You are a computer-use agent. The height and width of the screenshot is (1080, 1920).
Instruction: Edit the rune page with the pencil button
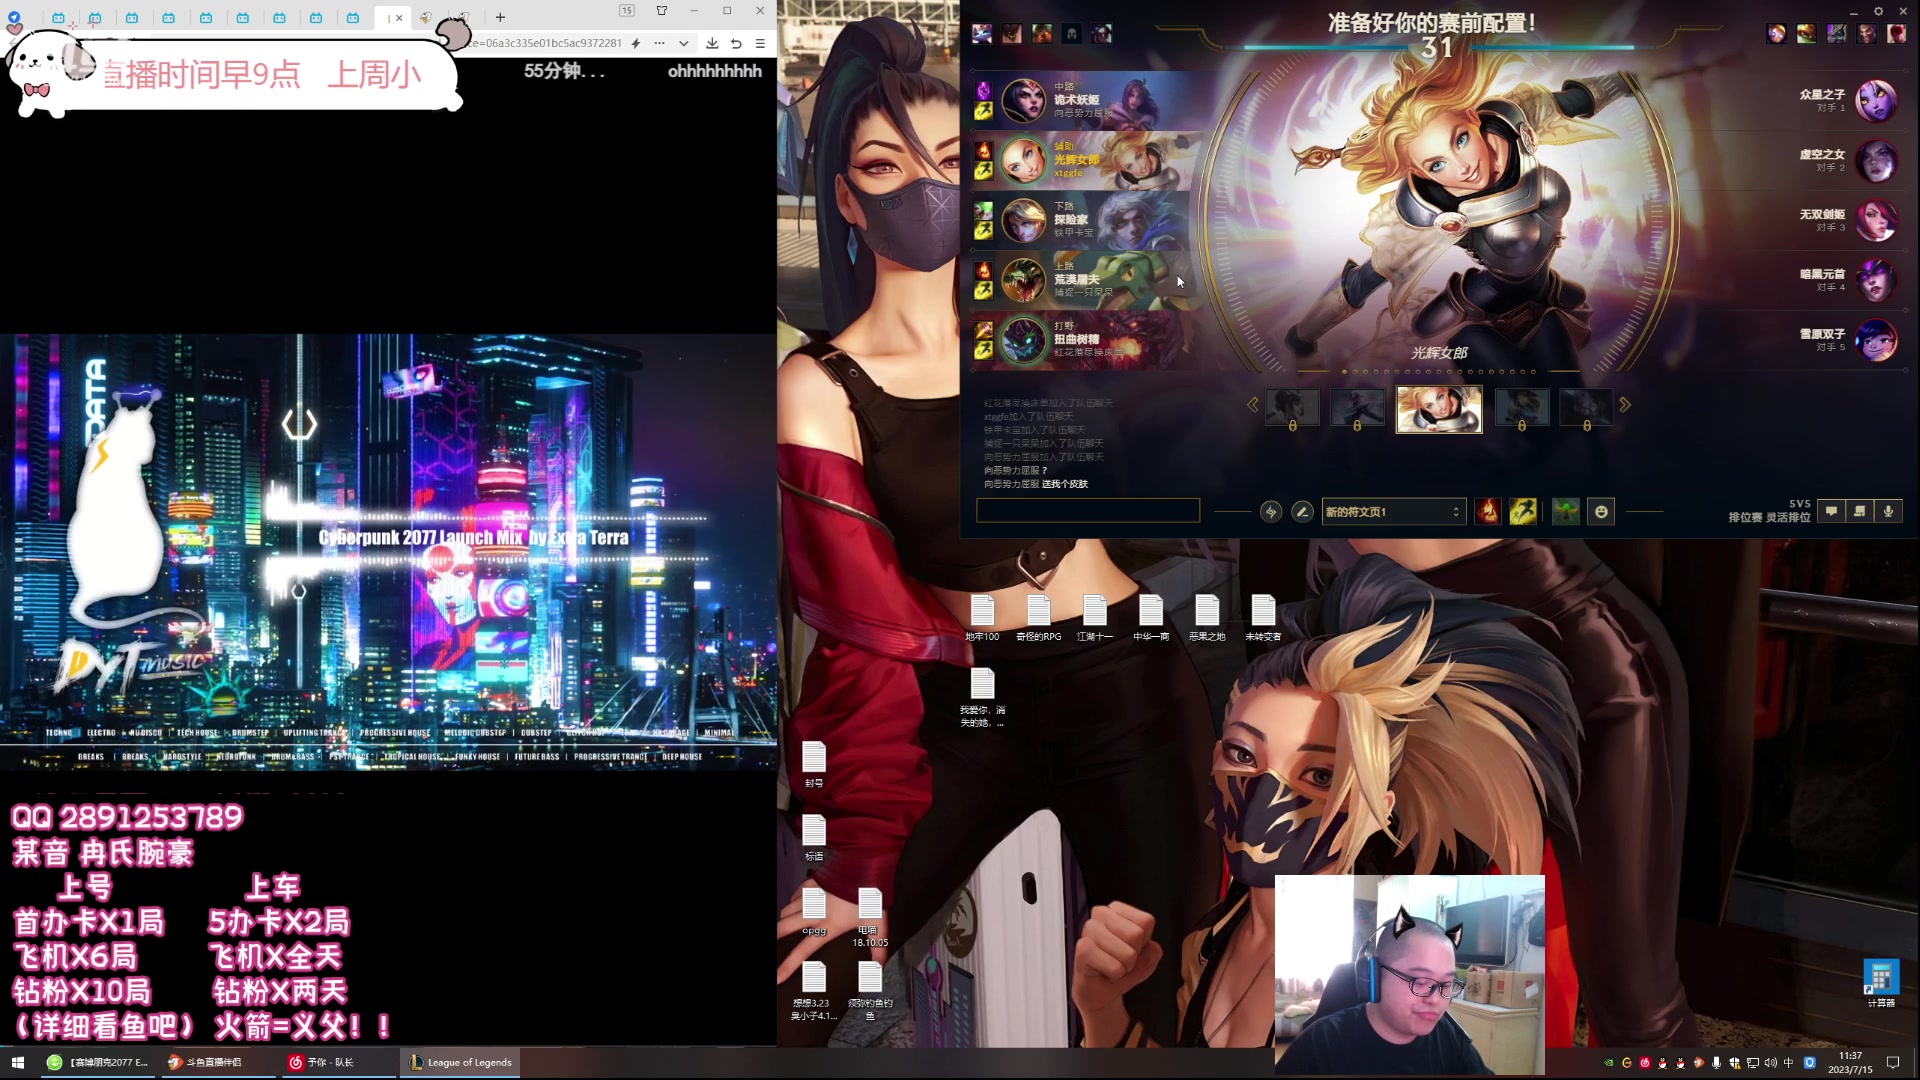click(1302, 512)
